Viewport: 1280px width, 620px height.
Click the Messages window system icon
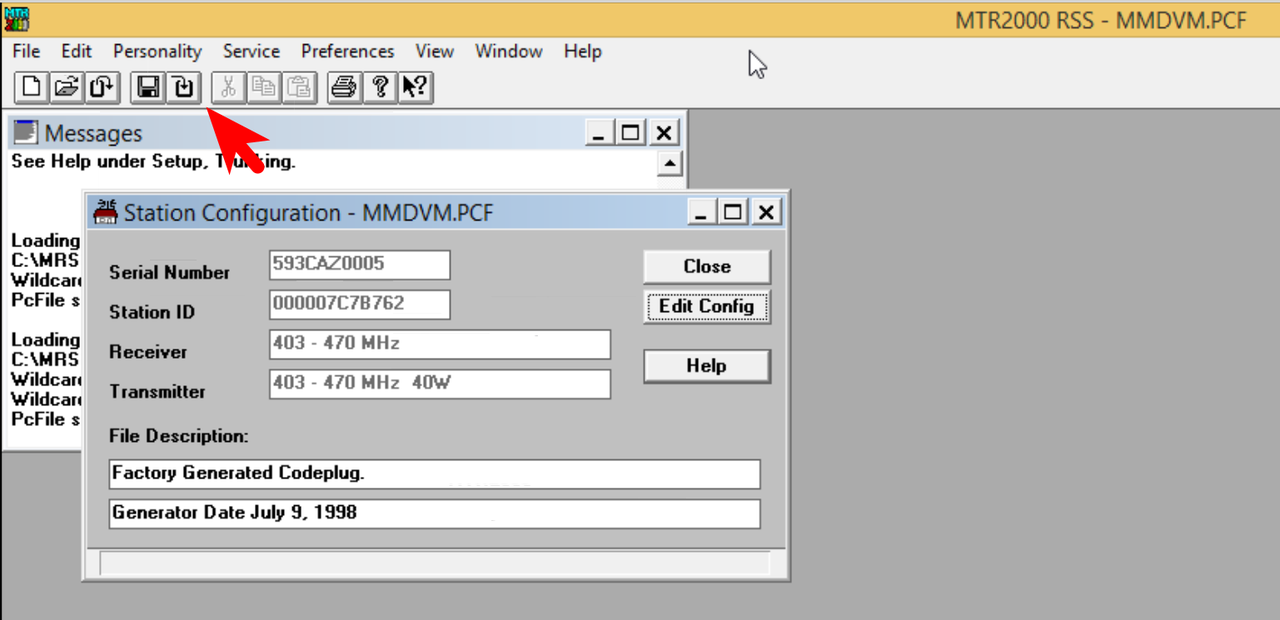point(25,132)
